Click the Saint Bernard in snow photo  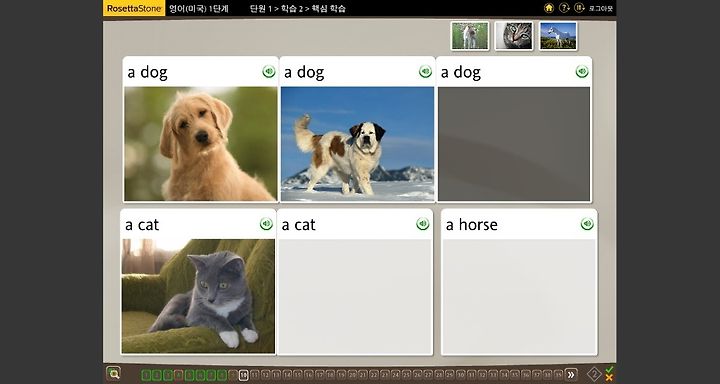pos(357,144)
